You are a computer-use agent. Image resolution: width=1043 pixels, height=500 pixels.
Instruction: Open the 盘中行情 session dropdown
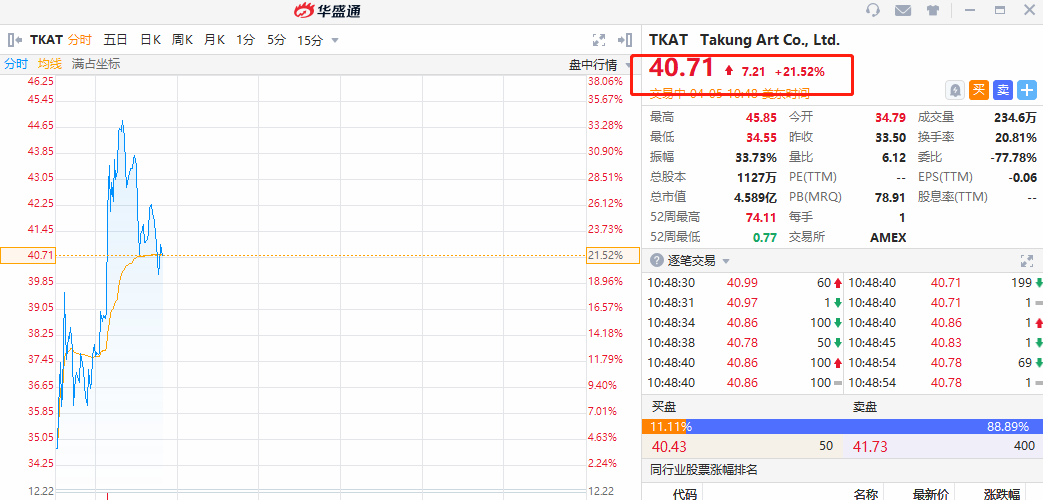coord(601,65)
